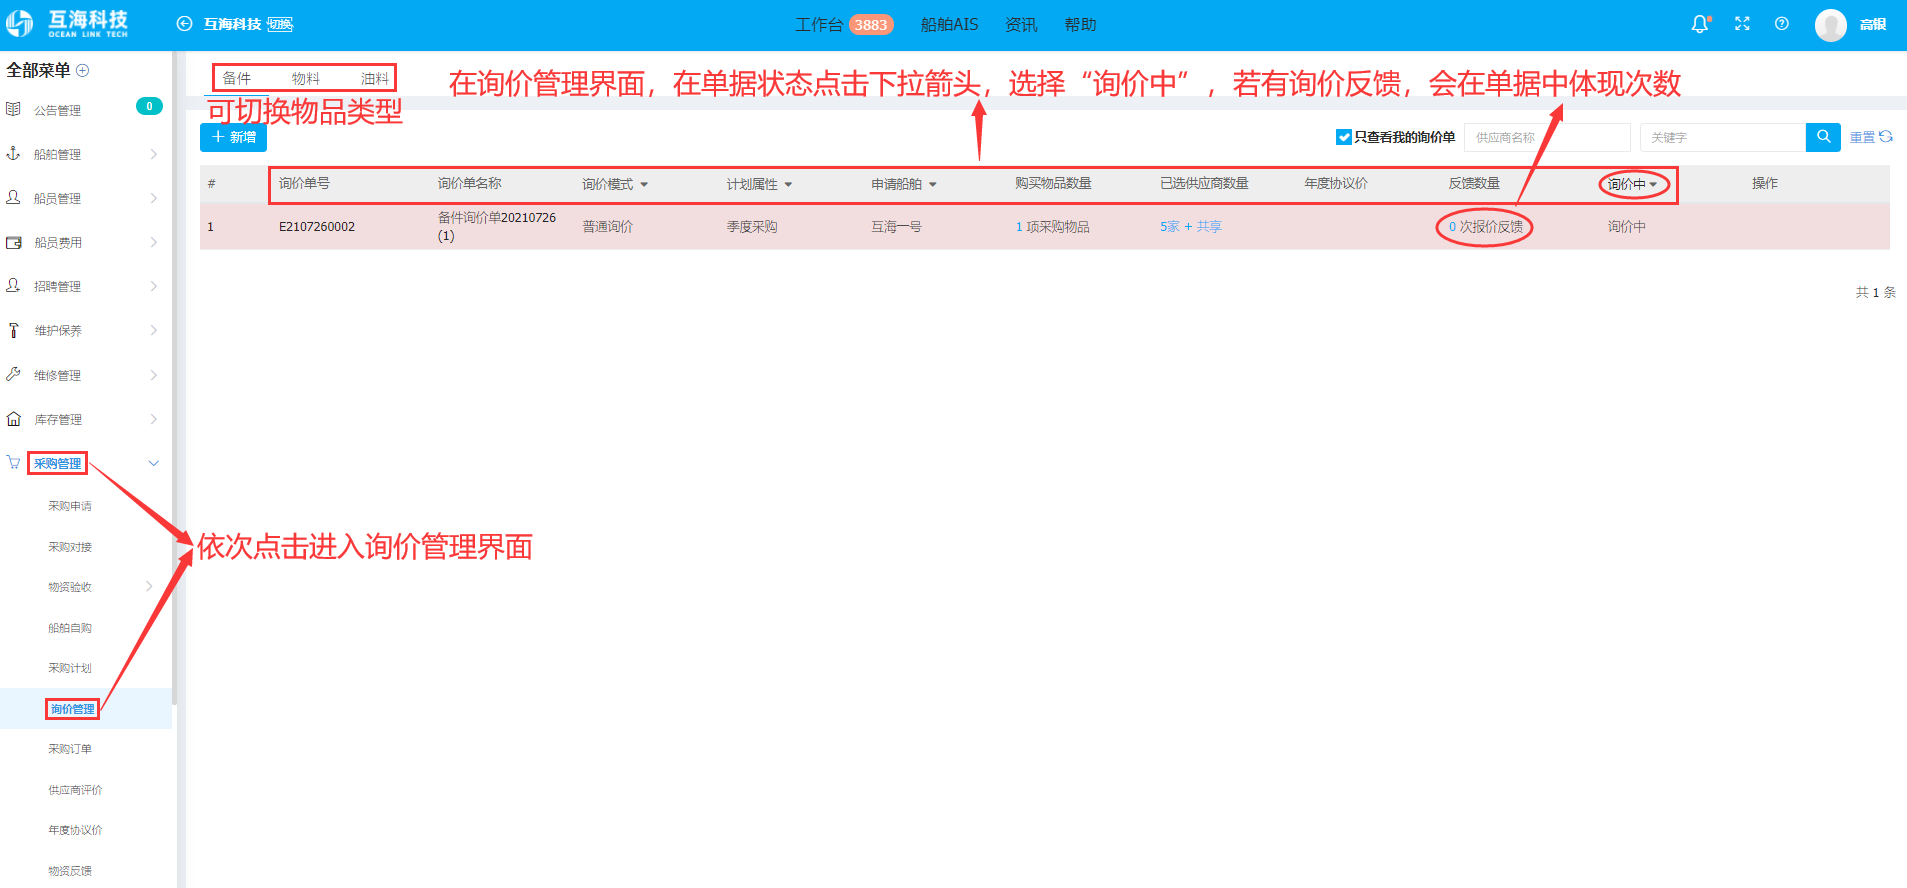Open 物资反馈 in the sidebar

(70, 871)
